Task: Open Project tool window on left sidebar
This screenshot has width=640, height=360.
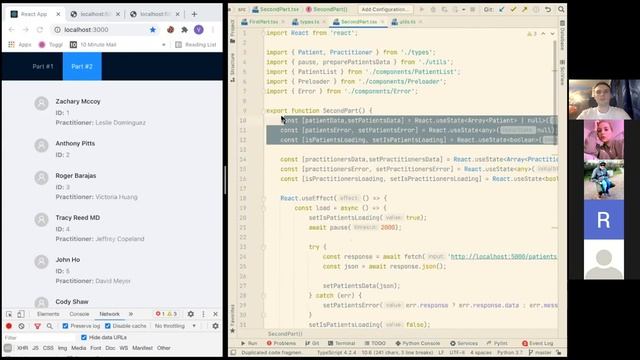Action: 232,31
